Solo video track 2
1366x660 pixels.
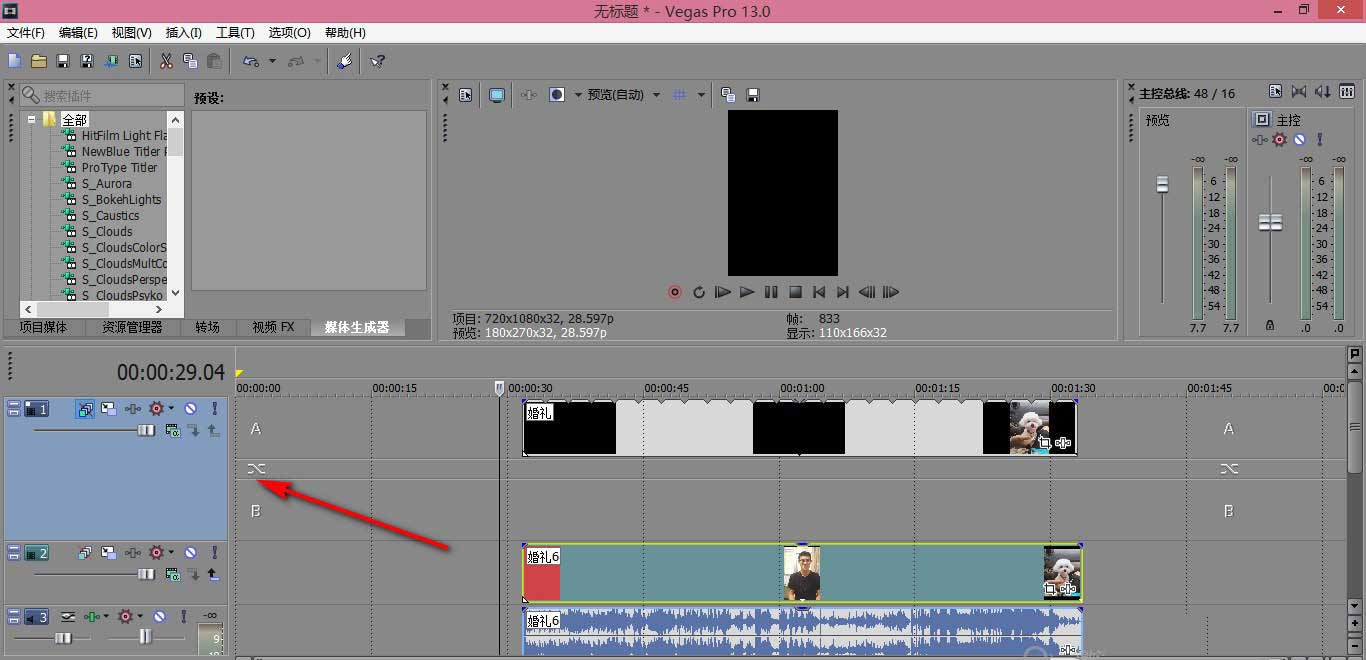[x=214, y=552]
